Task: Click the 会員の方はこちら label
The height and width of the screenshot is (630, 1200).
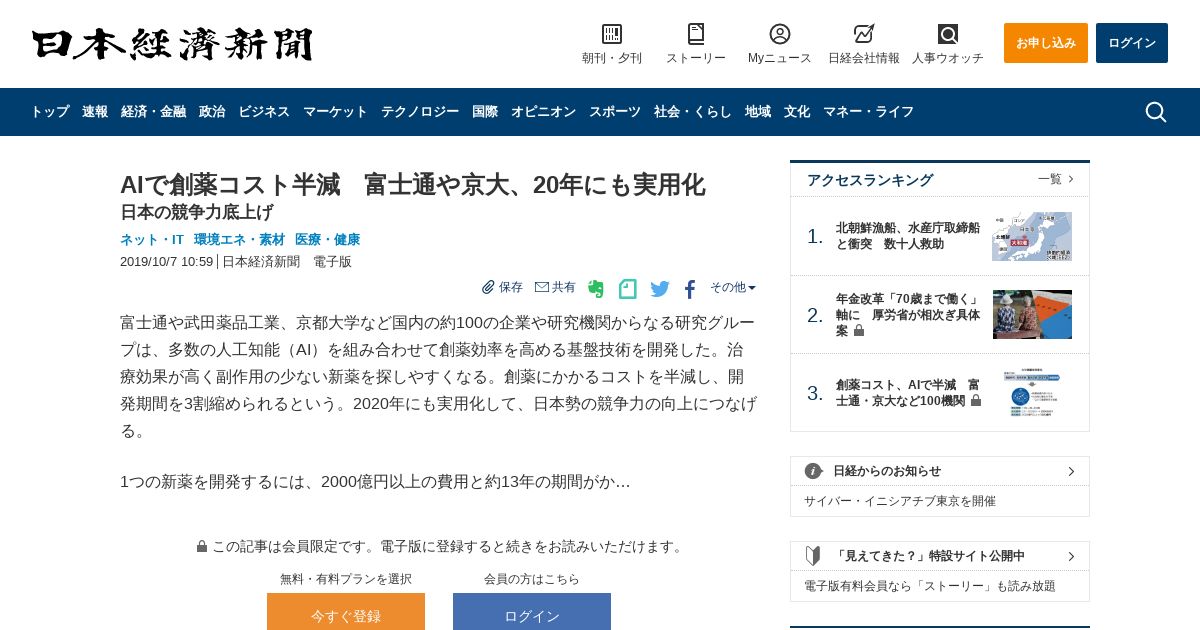Action: (x=532, y=579)
